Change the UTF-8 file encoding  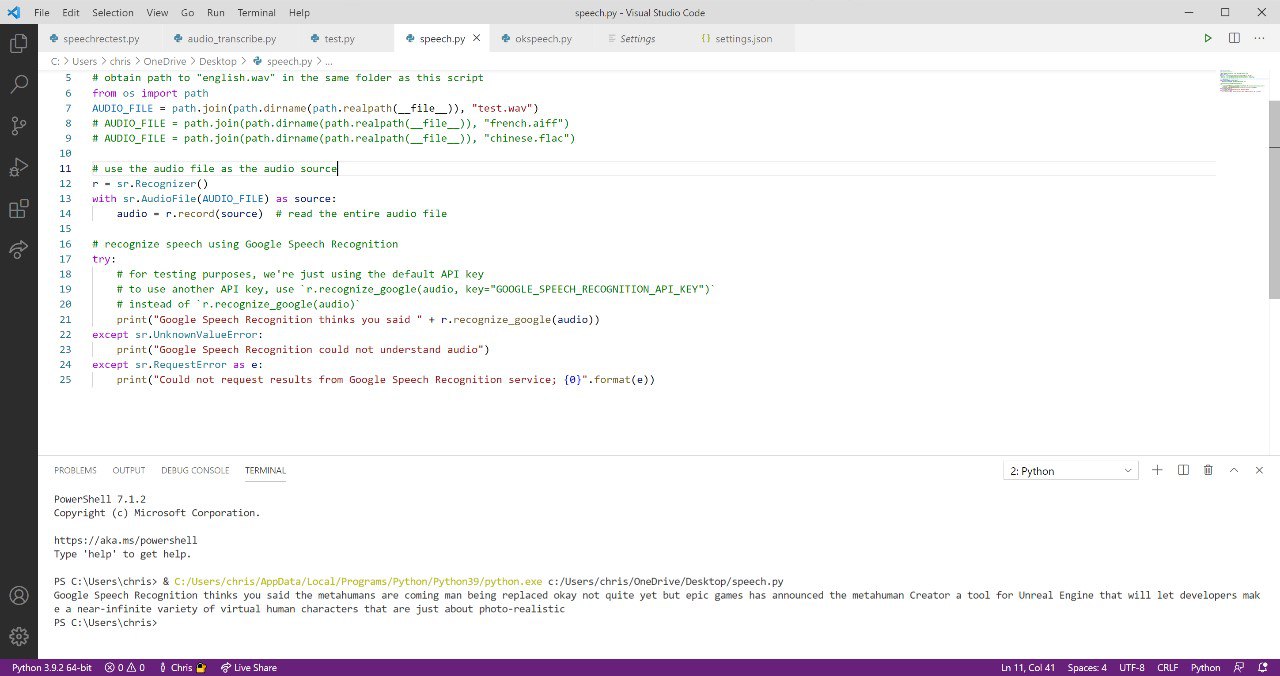pyautogui.click(x=1132, y=667)
